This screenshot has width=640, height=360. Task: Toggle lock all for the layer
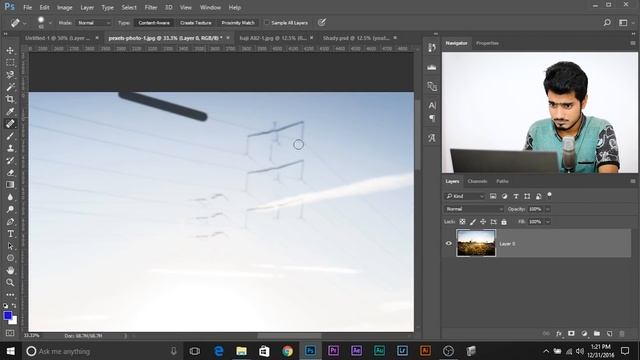pos(504,222)
